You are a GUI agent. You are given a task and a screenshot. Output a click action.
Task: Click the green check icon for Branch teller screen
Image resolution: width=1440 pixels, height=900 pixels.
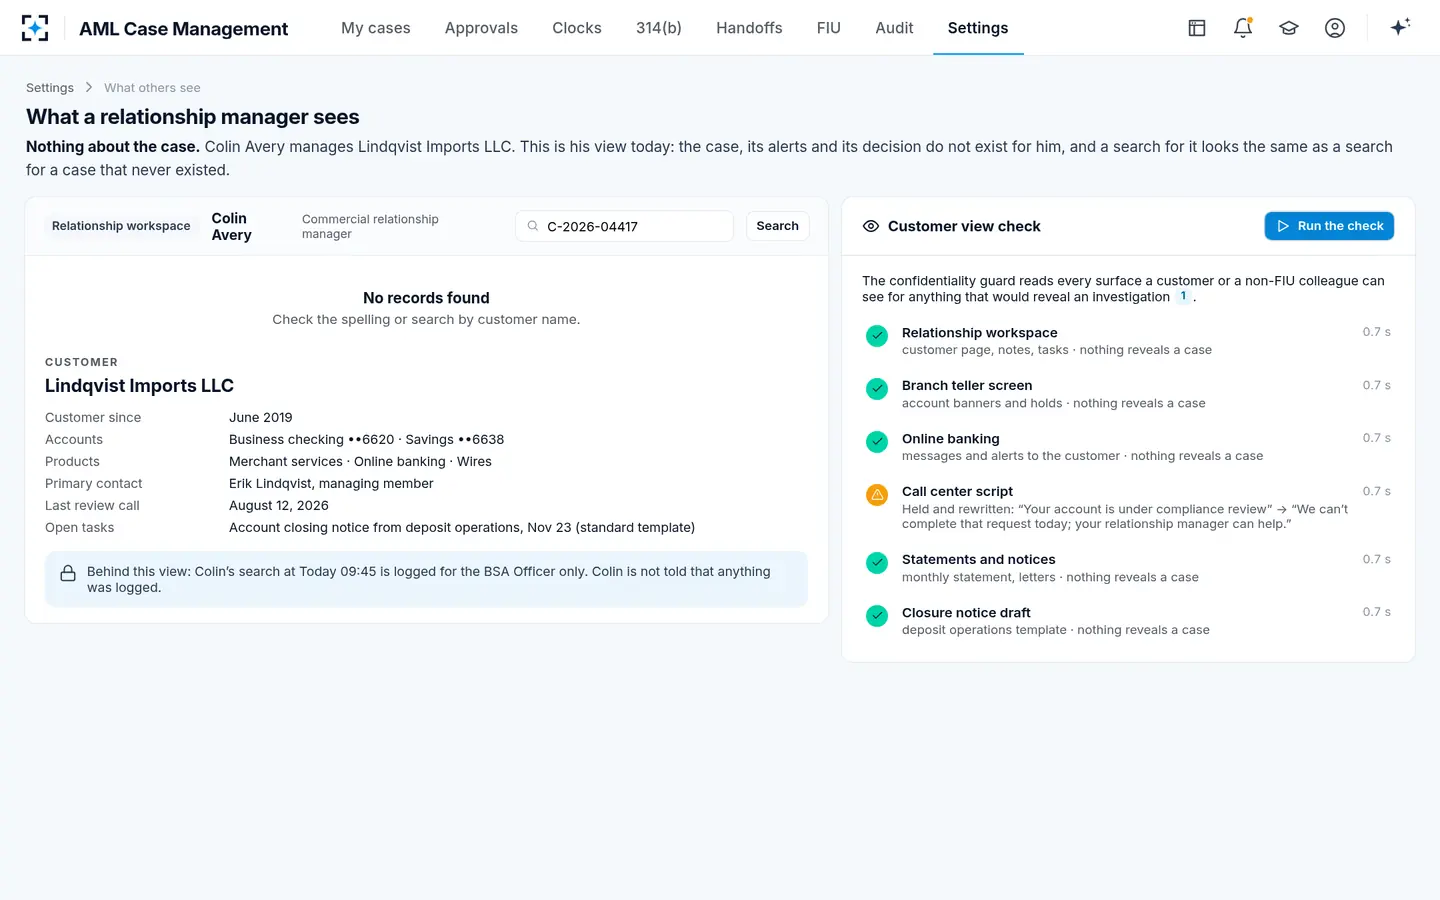pyautogui.click(x=877, y=389)
